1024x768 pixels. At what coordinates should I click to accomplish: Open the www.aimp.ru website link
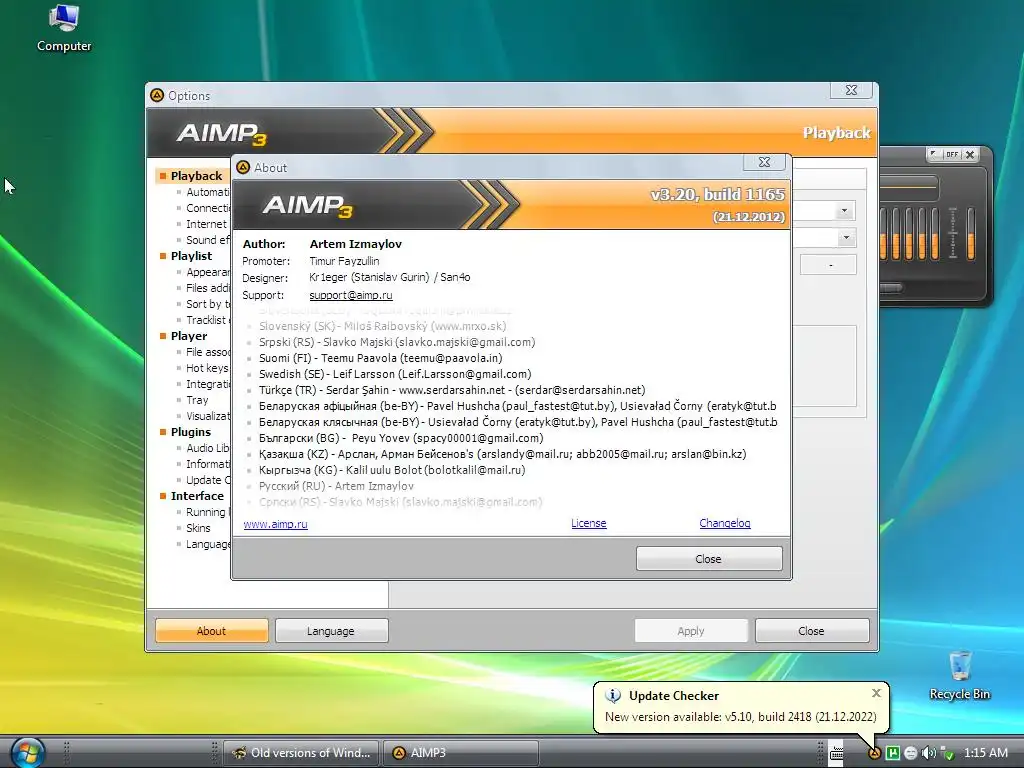tap(275, 524)
